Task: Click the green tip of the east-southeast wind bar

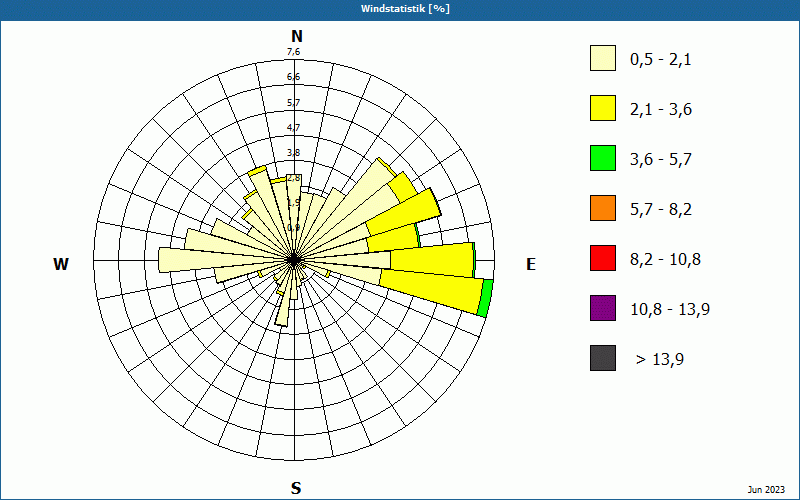Action: 485,298
